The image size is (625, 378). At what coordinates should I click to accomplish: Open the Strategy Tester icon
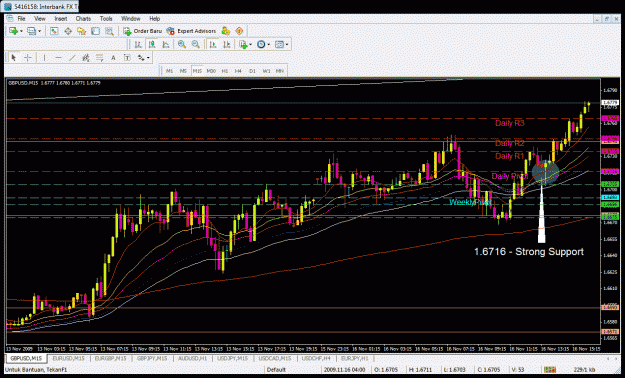pyautogui.click(x=109, y=31)
